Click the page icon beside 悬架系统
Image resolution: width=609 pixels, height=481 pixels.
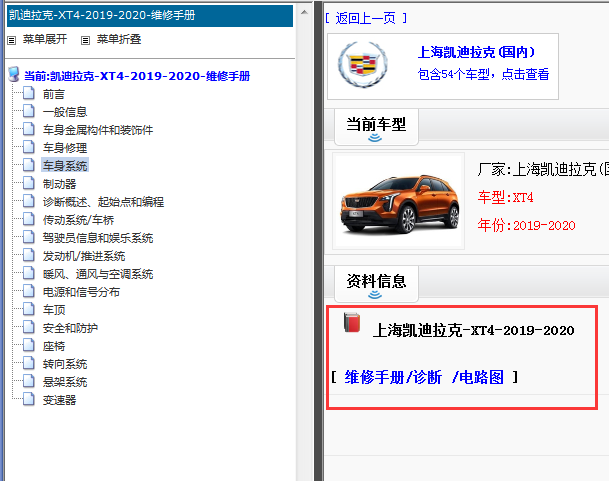point(29,382)
